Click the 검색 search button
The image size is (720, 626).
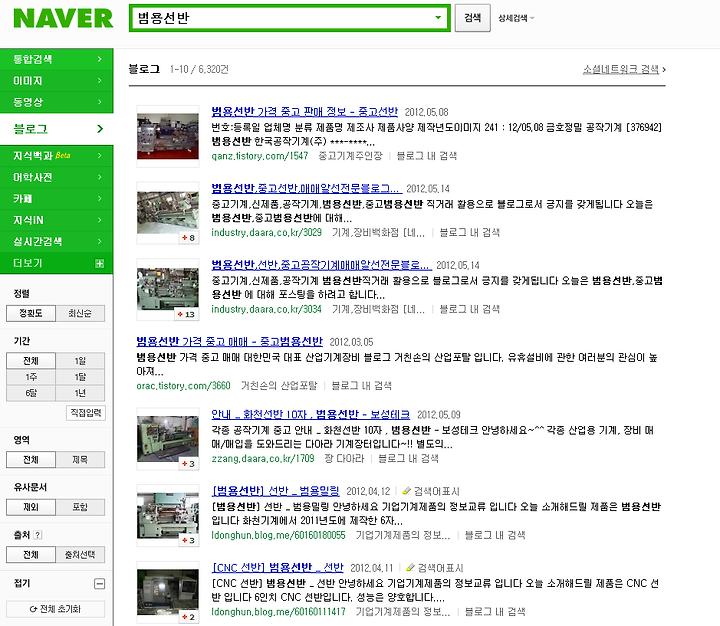(472, 18)
